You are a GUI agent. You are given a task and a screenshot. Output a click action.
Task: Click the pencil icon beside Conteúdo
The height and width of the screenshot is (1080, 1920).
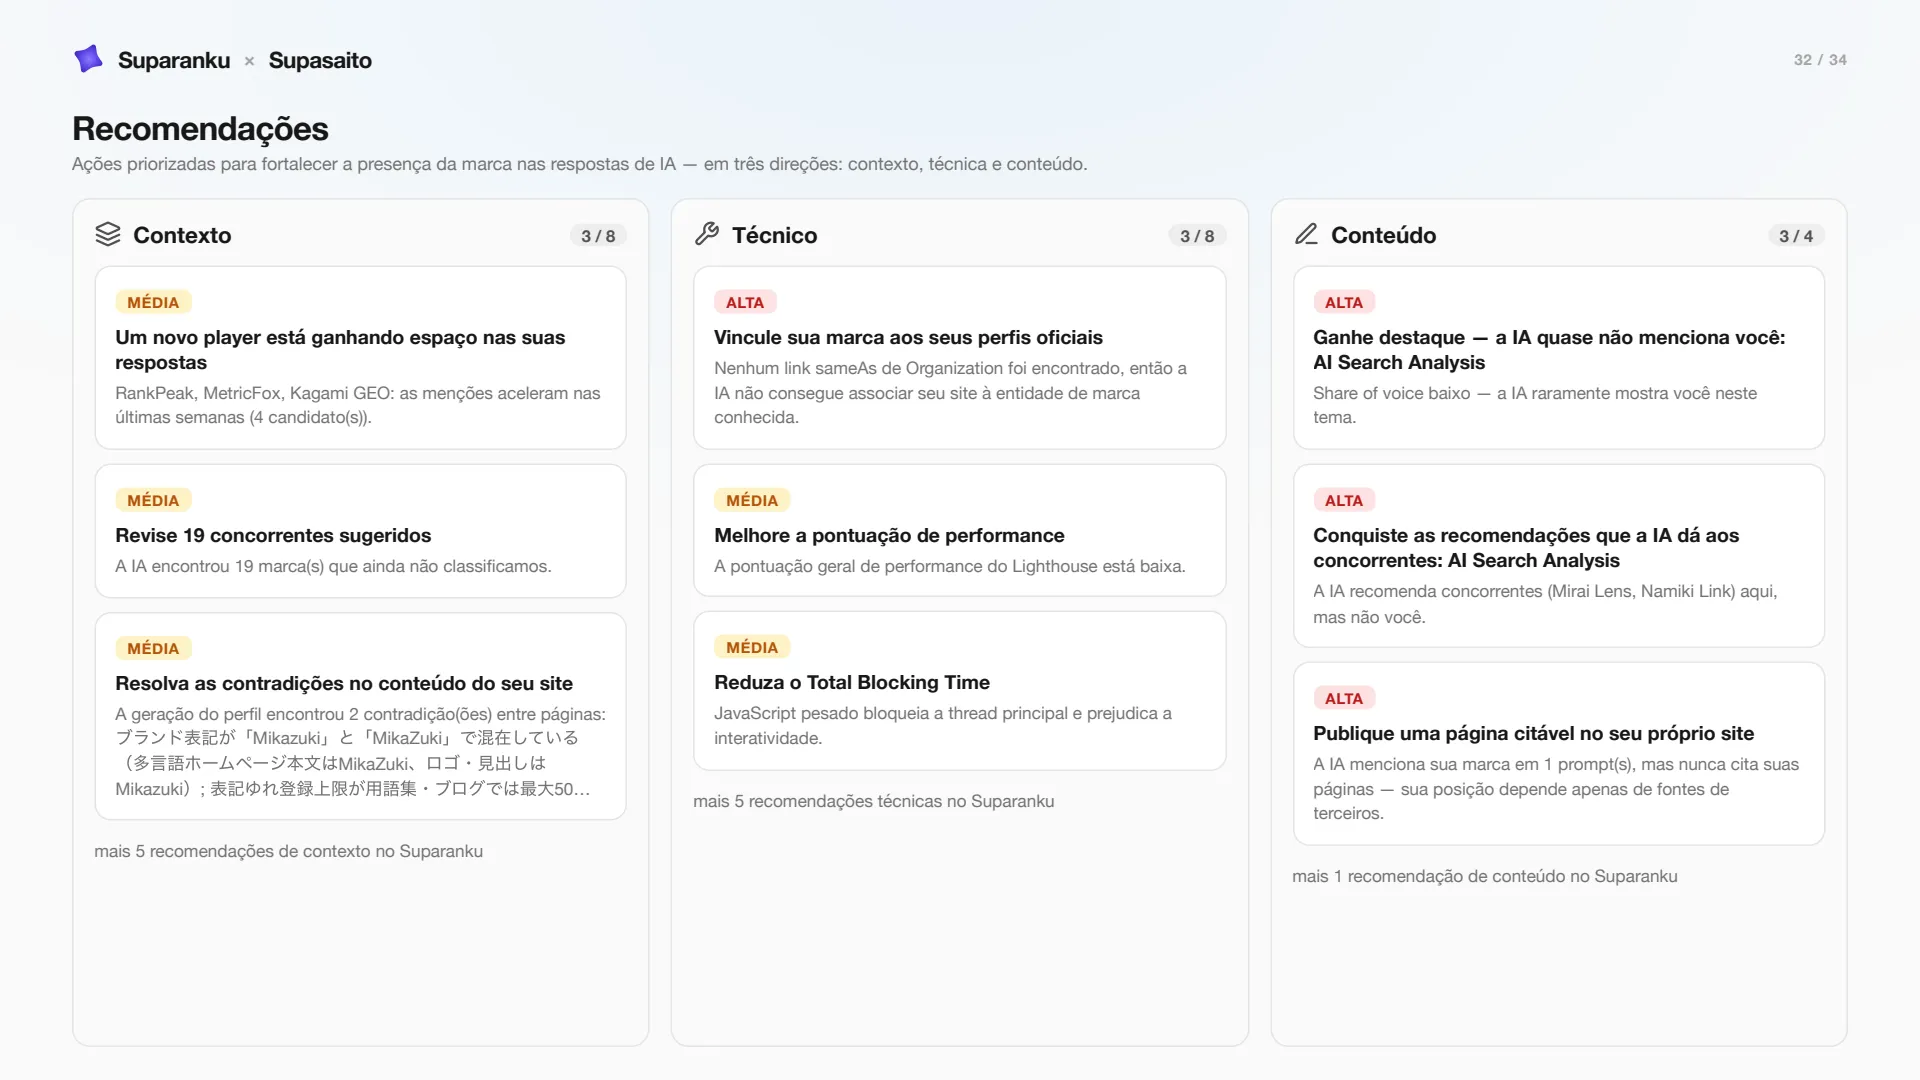[1306, 234]
